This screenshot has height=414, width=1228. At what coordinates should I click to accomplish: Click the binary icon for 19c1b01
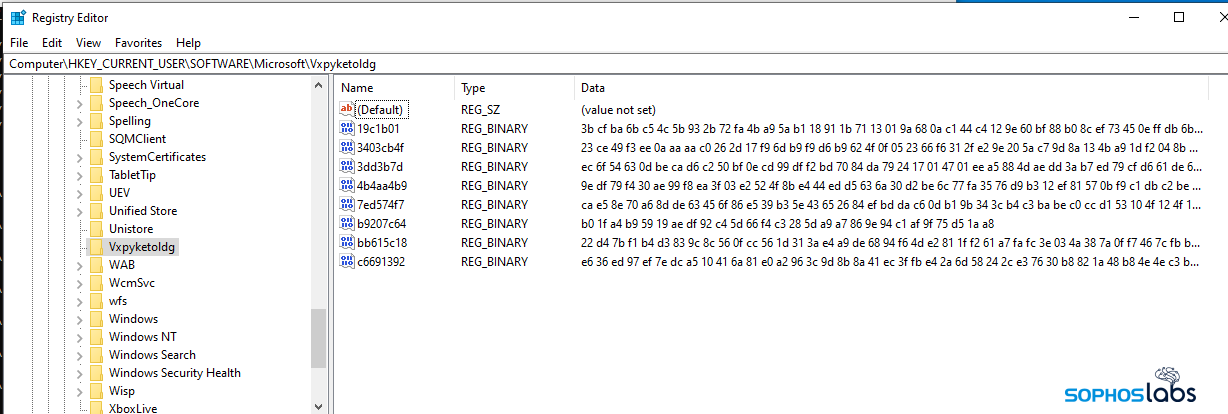347,128
